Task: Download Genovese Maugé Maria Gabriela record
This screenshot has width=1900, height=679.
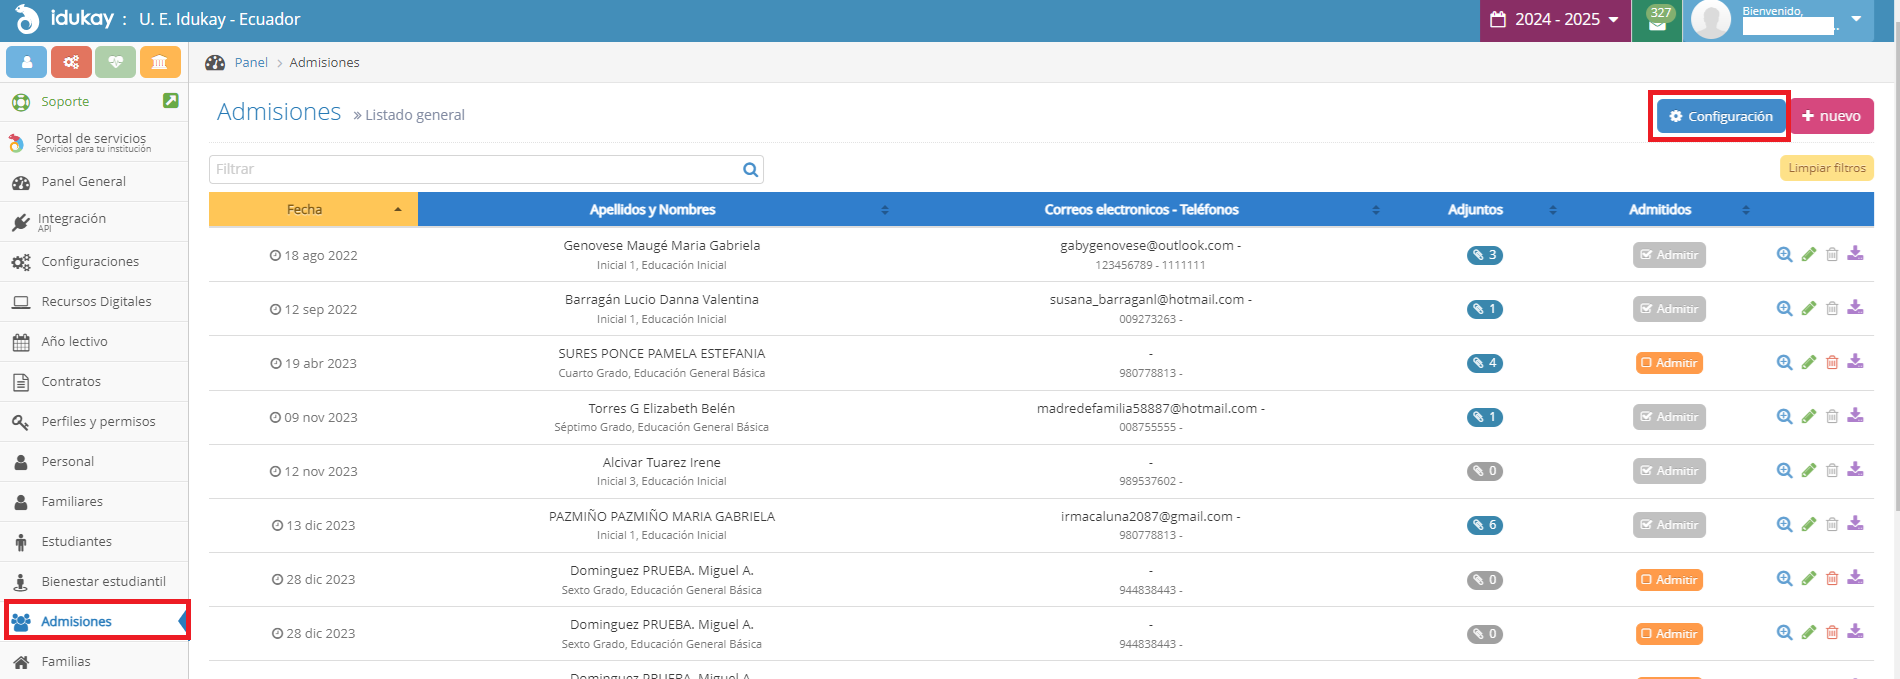Action: [x=1855, y=254]
